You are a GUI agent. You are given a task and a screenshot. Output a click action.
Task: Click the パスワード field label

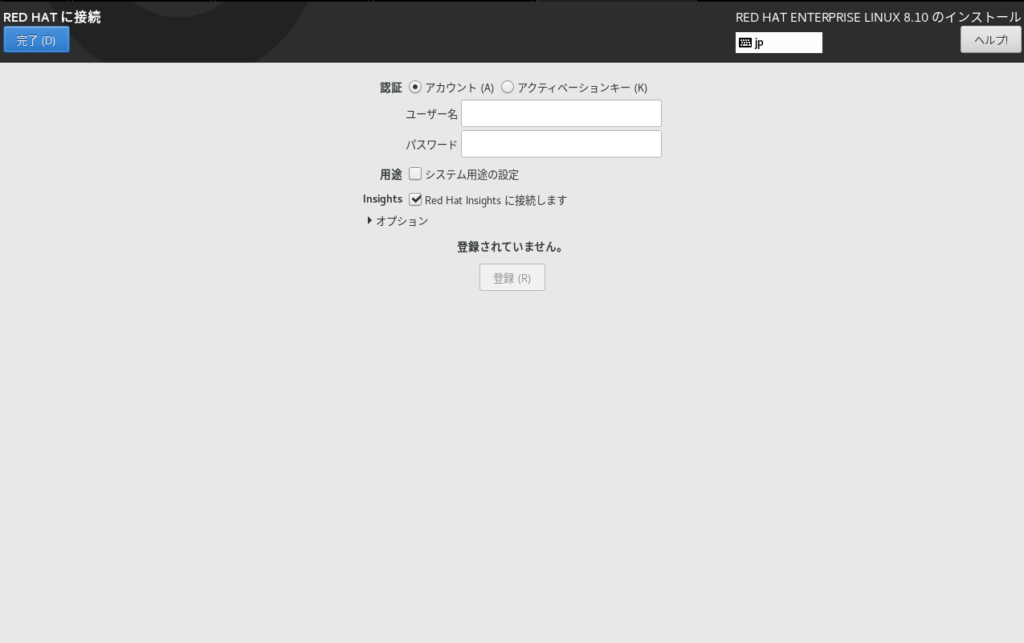coord(431,144)
